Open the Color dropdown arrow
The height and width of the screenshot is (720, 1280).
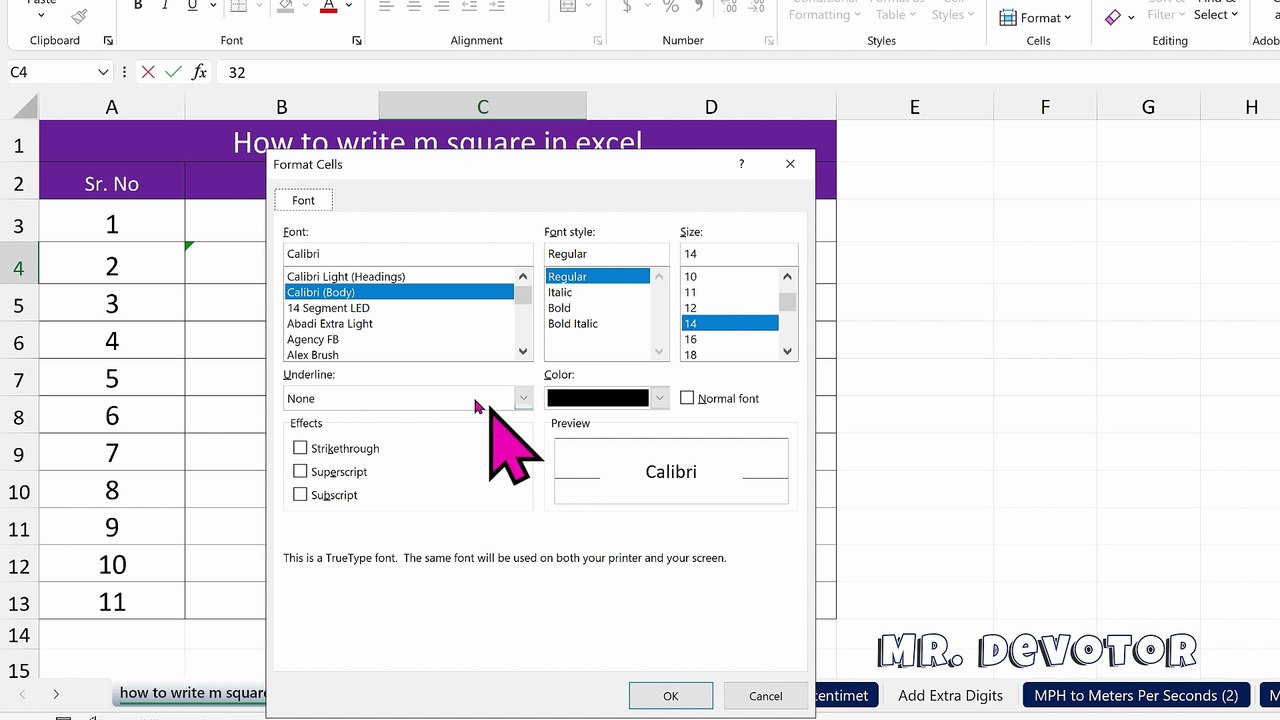tap(659, 398)
